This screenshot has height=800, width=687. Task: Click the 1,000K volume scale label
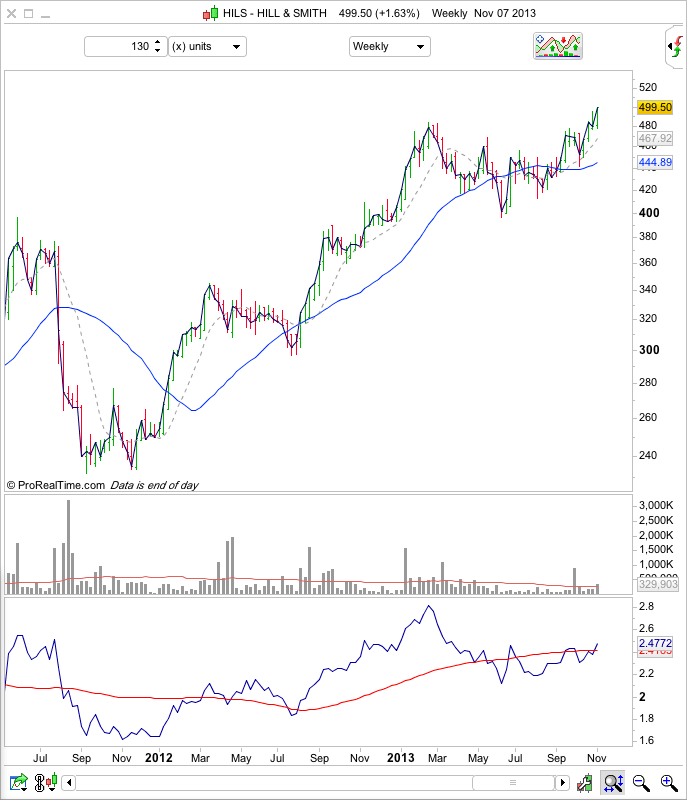tap(656, 564)
